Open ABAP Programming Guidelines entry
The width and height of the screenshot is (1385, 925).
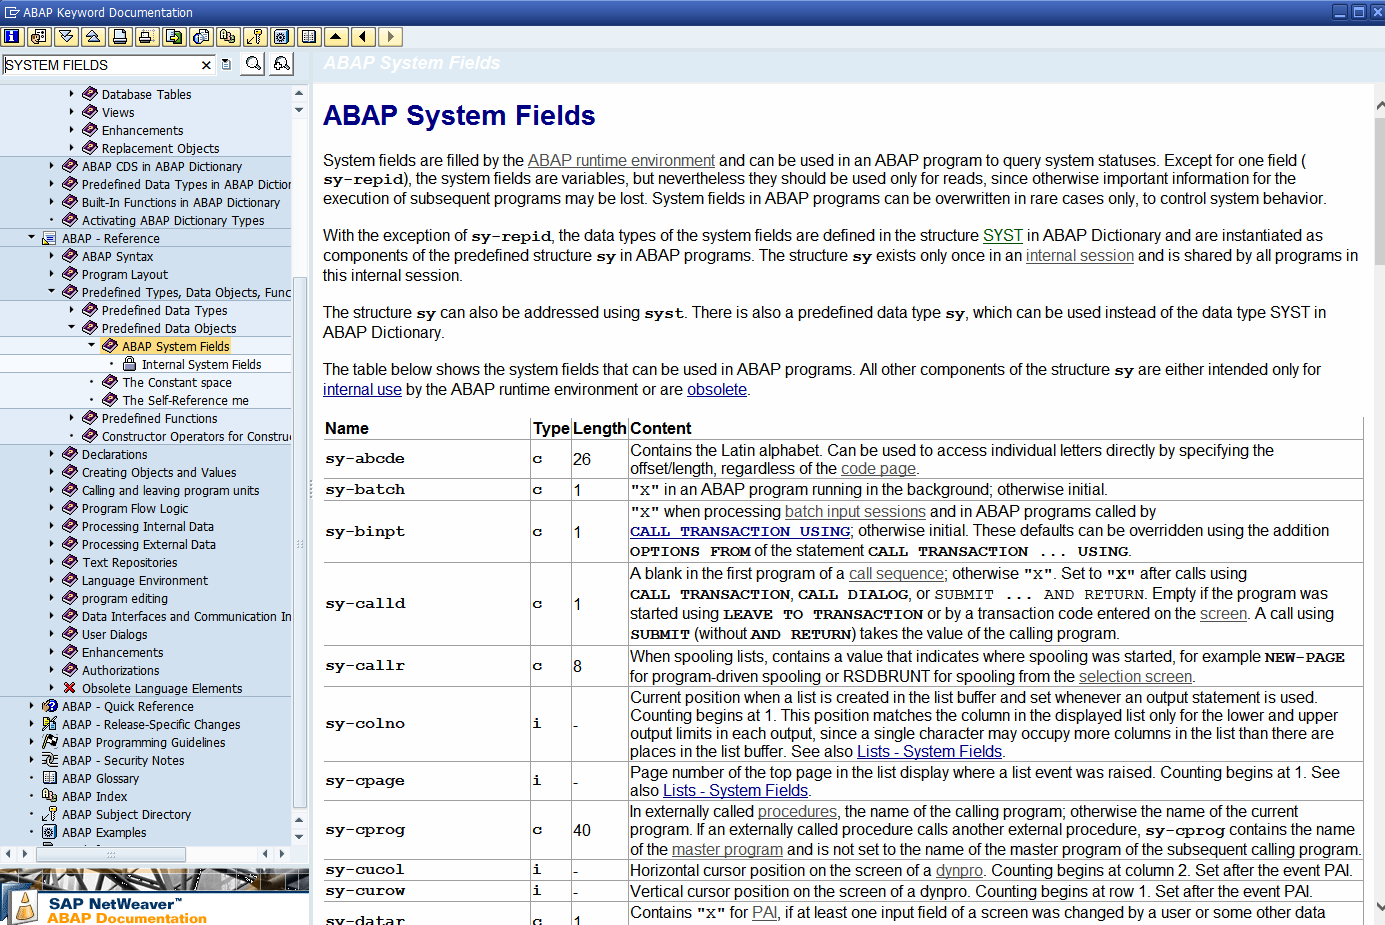click(x=143, y=742)
